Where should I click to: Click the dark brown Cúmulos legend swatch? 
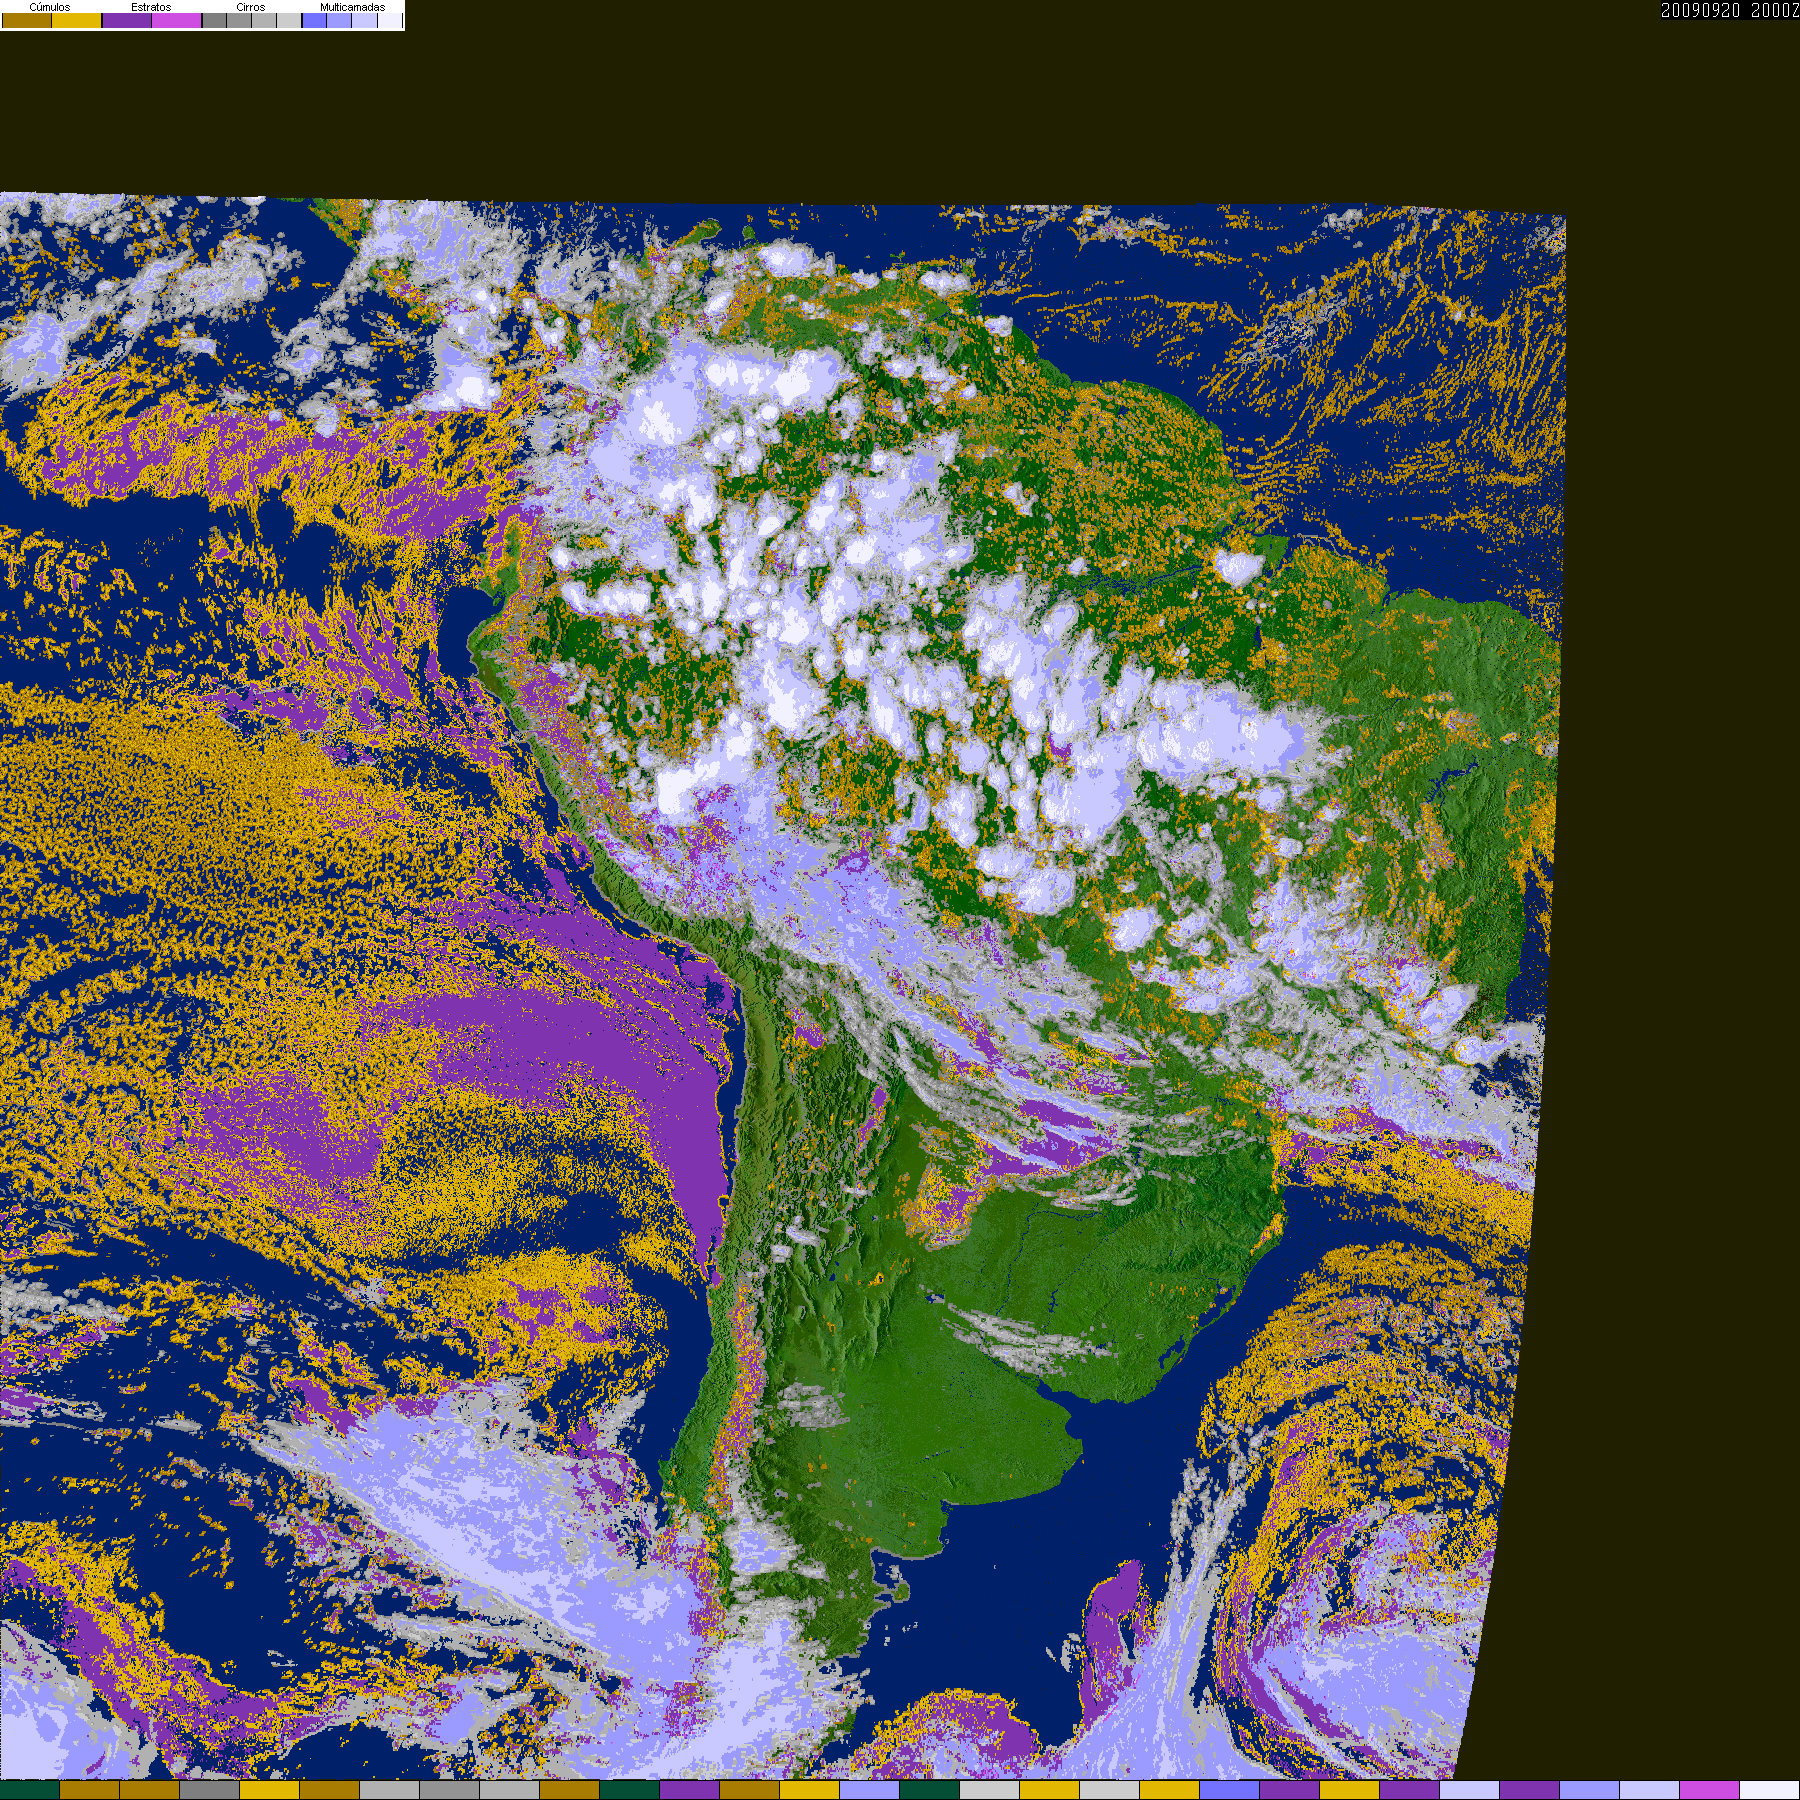point(27,20)
